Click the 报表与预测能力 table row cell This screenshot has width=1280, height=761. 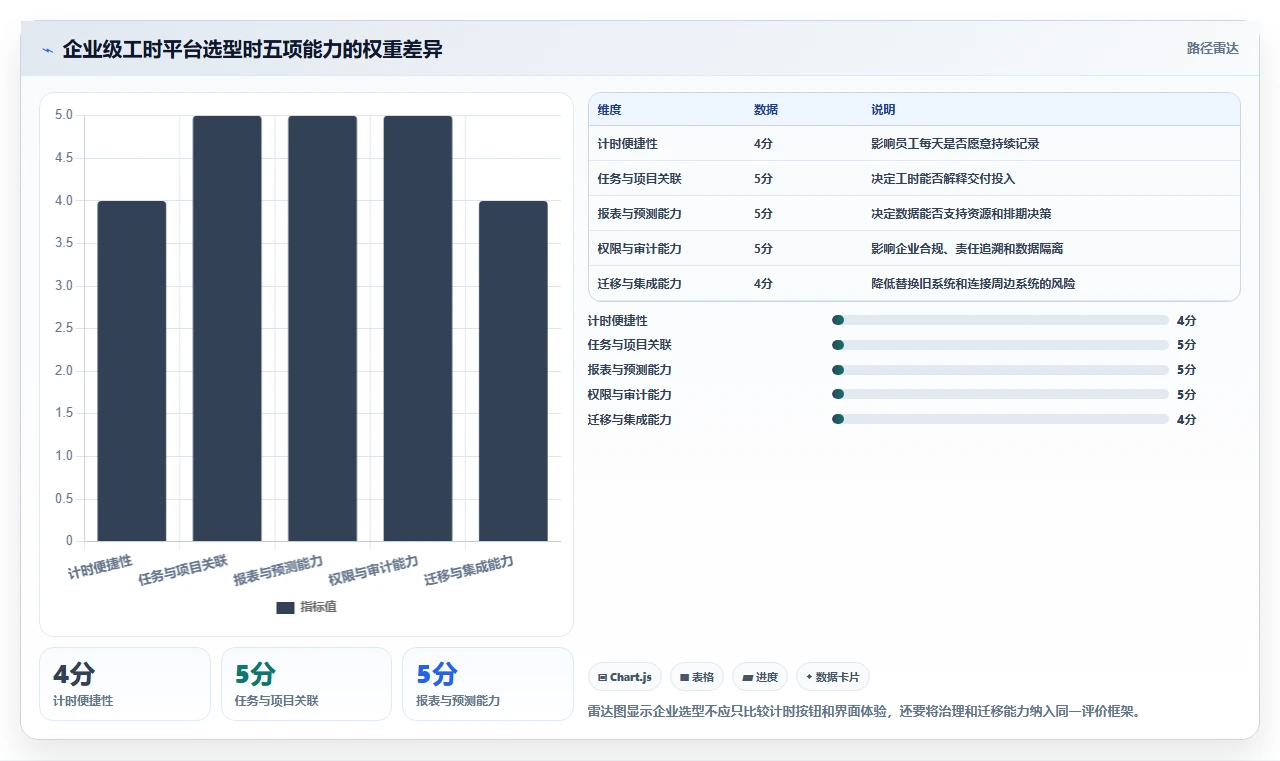(640, 214)
